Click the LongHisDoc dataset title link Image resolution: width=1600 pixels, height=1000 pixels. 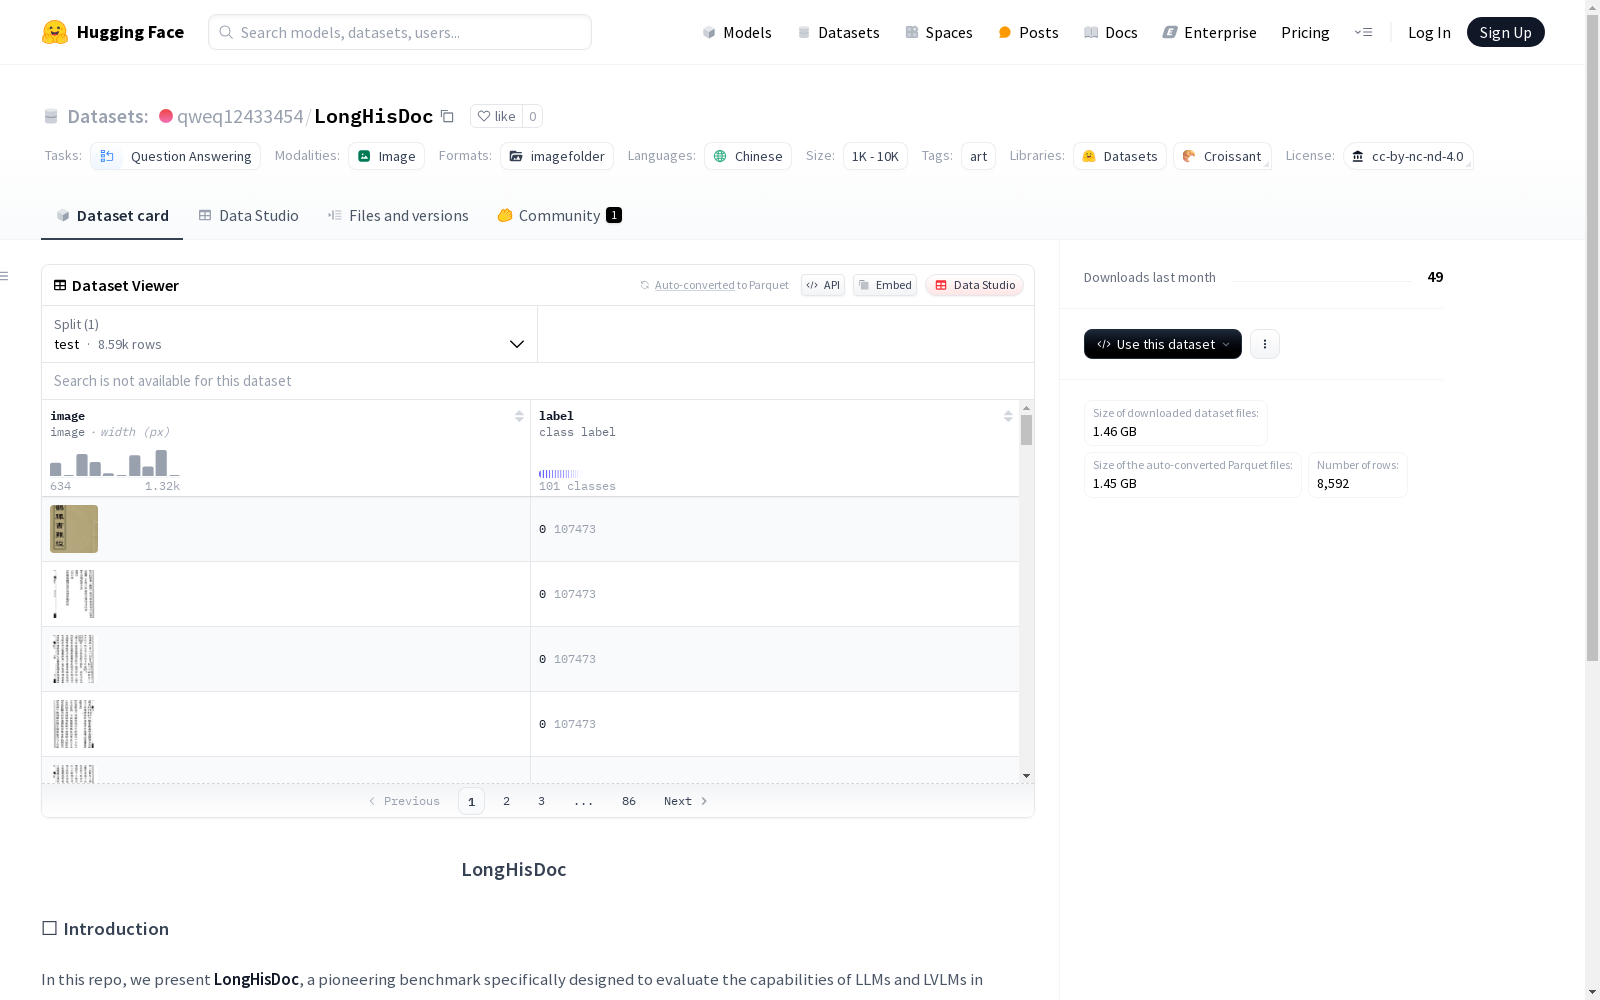click(x=374, y=116)
